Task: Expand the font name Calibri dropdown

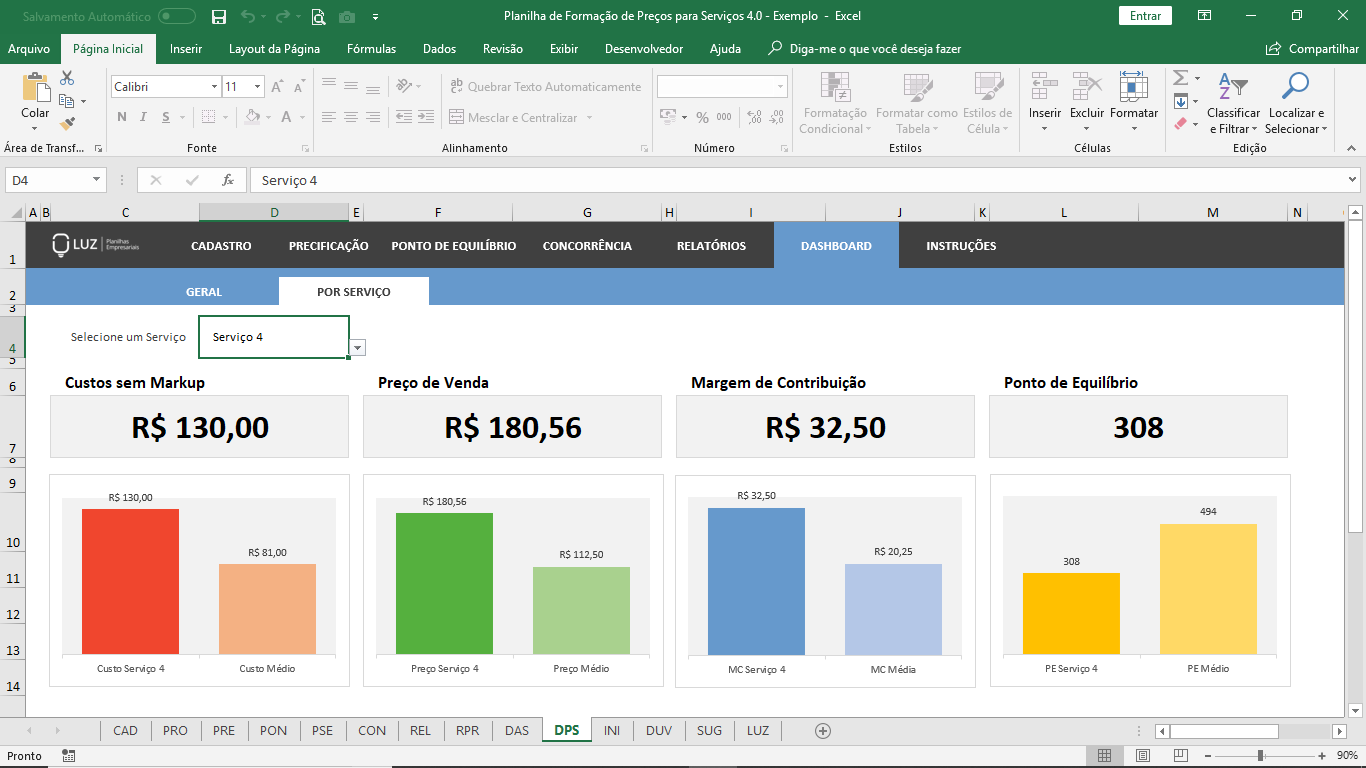Action: (x=214, y=87)
